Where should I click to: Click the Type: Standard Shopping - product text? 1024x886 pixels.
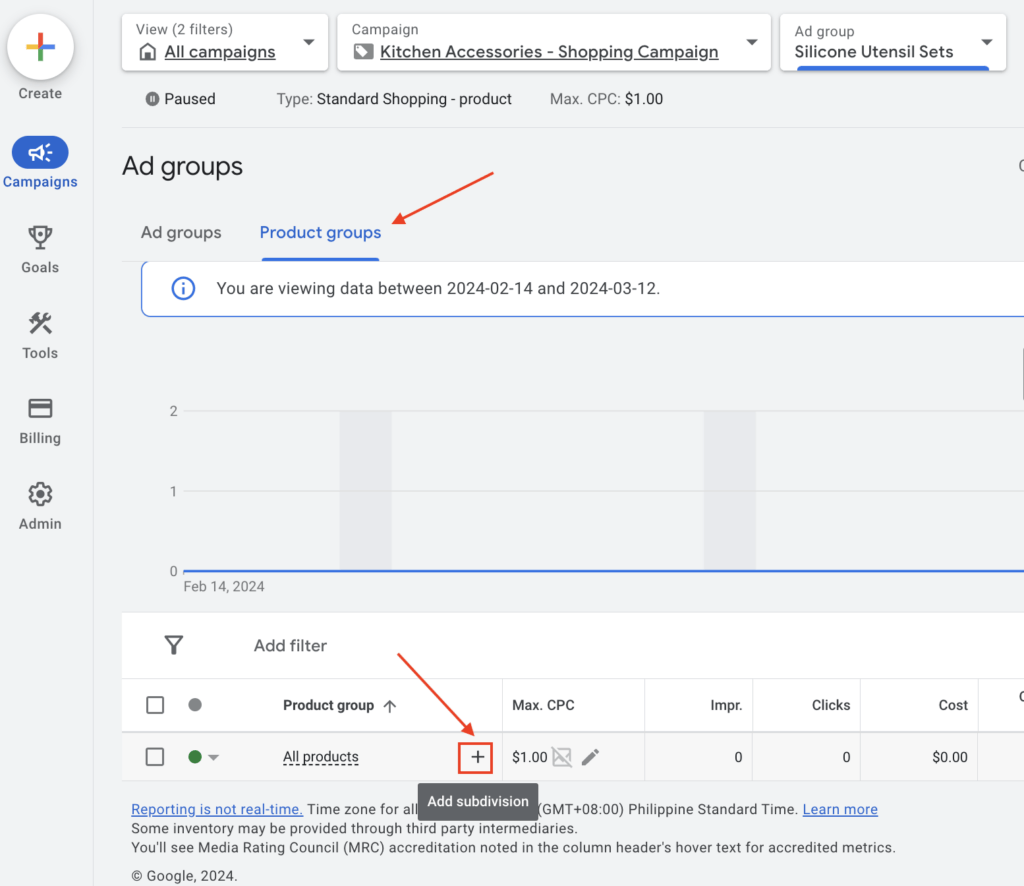[394, 99]
